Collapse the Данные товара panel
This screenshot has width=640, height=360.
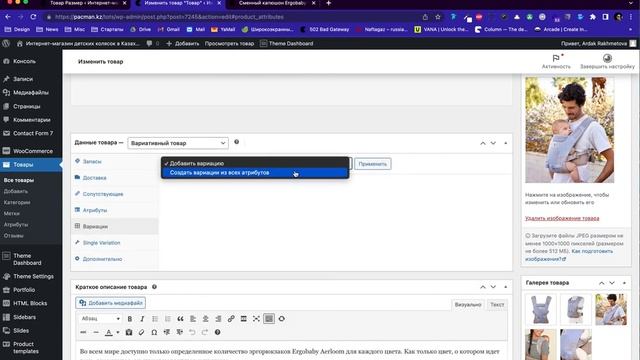[505, 143]
